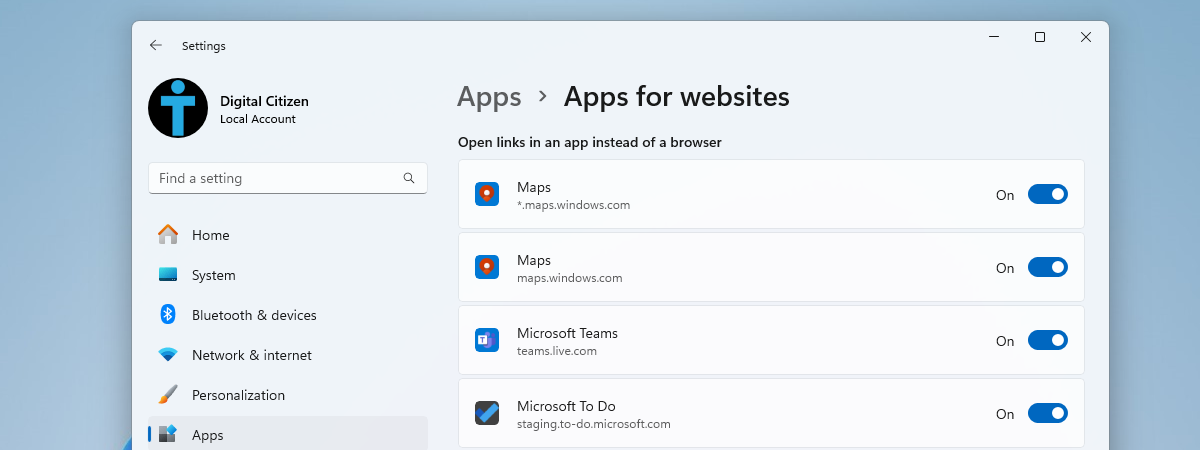This screenshot has width=1200, height=450.
Task: Select Network & internet category
Action: [288, 355]
